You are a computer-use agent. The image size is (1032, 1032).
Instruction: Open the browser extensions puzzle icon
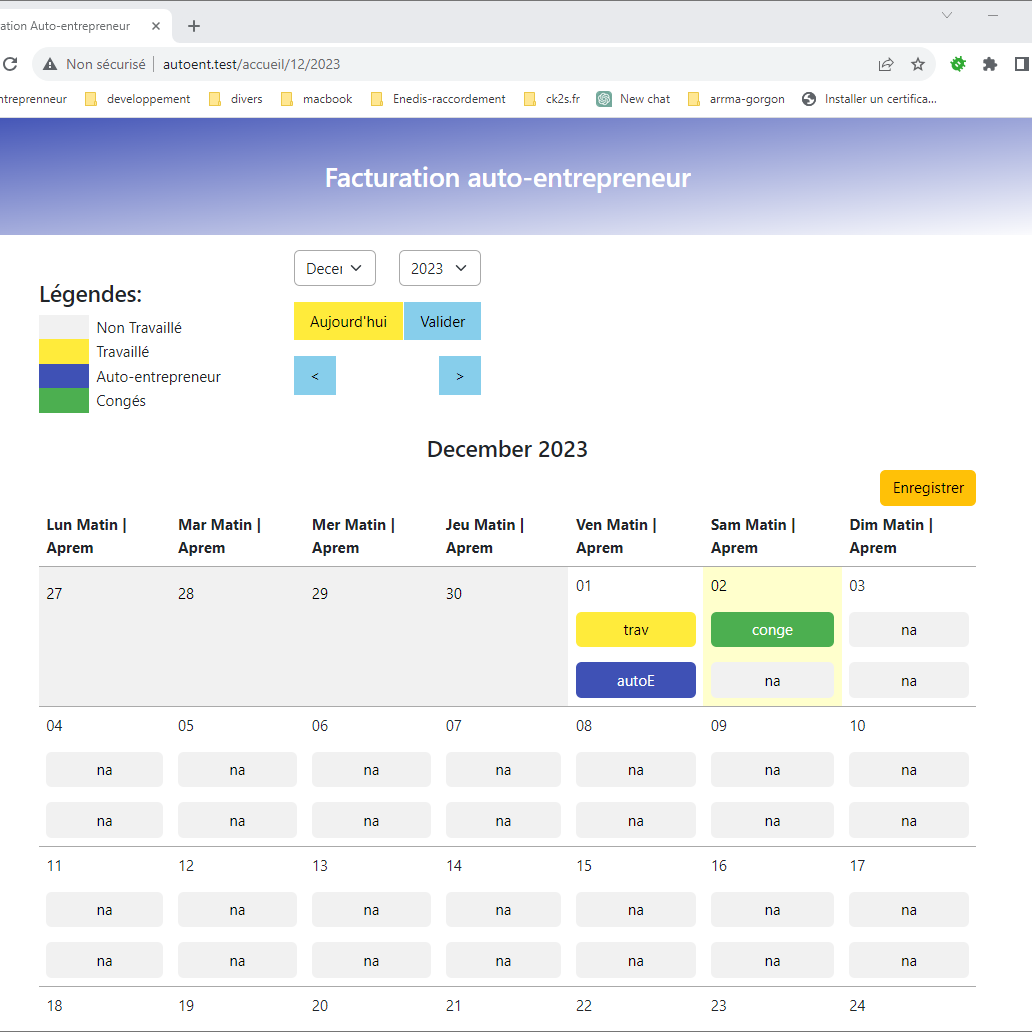(989, 64)
